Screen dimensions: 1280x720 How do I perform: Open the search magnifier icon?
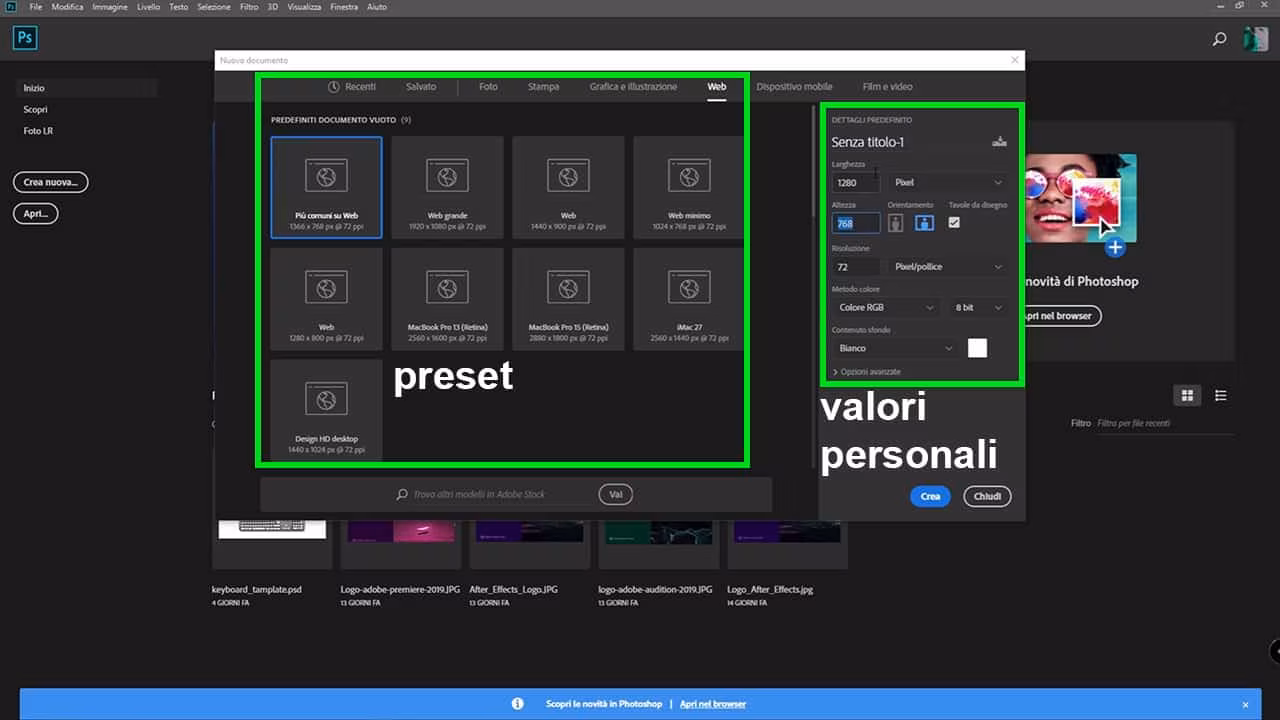click(x=1219, y=39)
